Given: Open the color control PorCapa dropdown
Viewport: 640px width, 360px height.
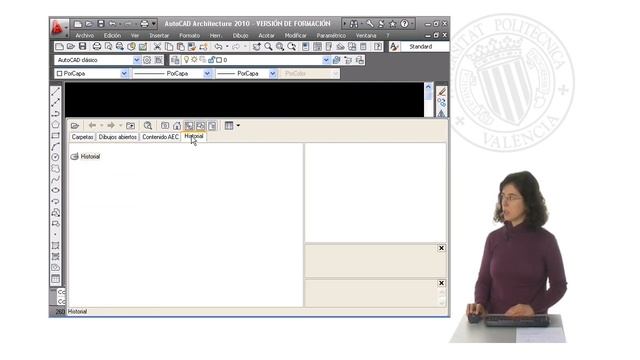Looking at the screenshot, I should (x=124, y=73).
